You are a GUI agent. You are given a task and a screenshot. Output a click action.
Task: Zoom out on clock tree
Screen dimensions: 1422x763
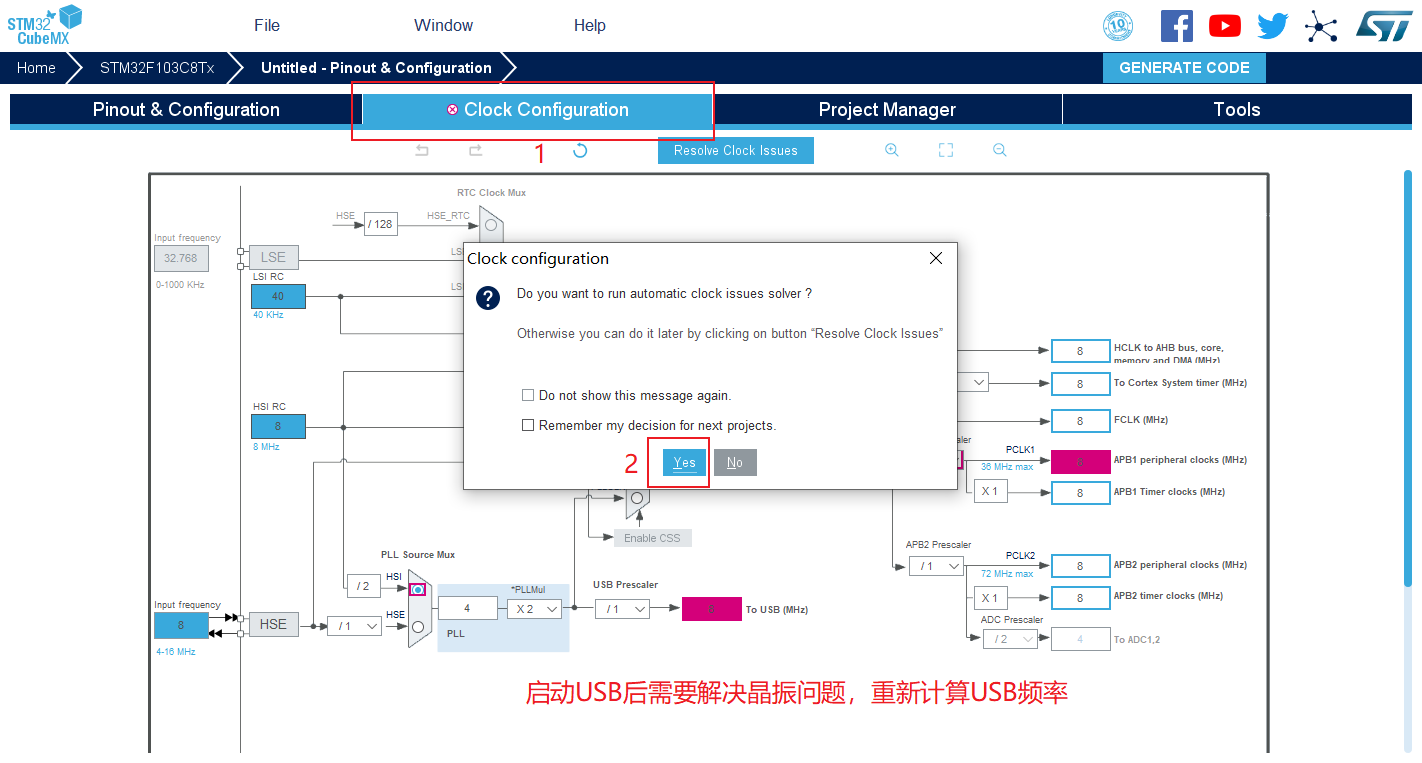click(999, 150)
